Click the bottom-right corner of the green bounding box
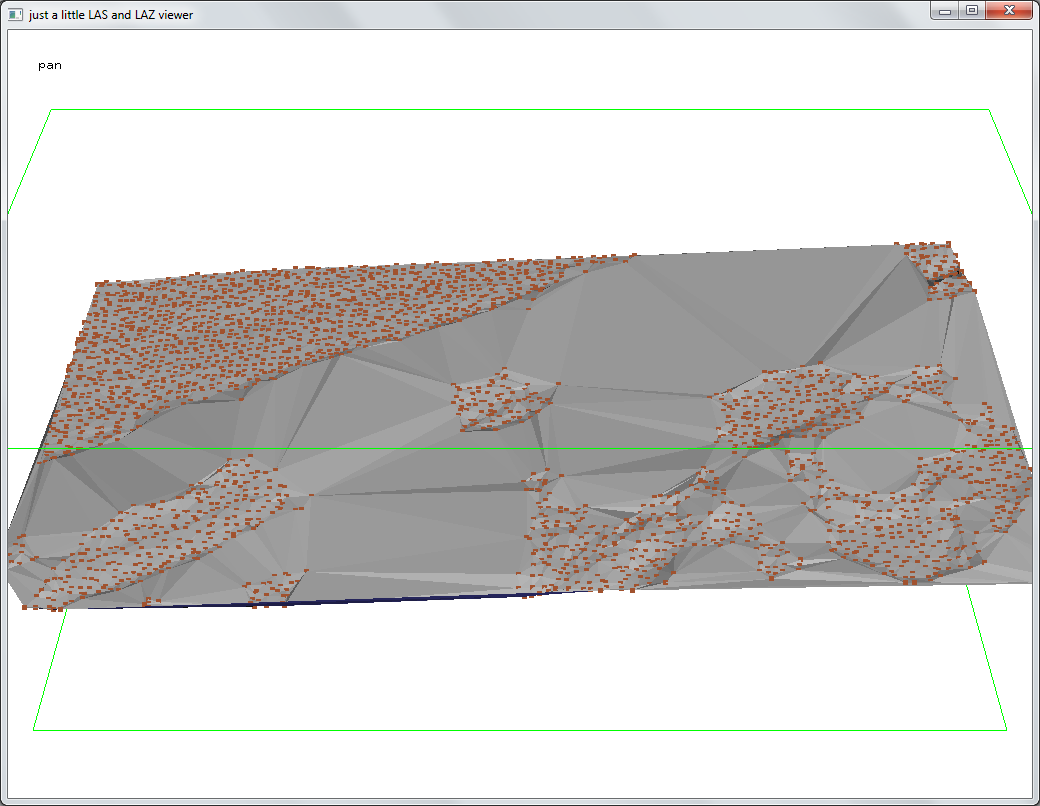 [1006, 730]
